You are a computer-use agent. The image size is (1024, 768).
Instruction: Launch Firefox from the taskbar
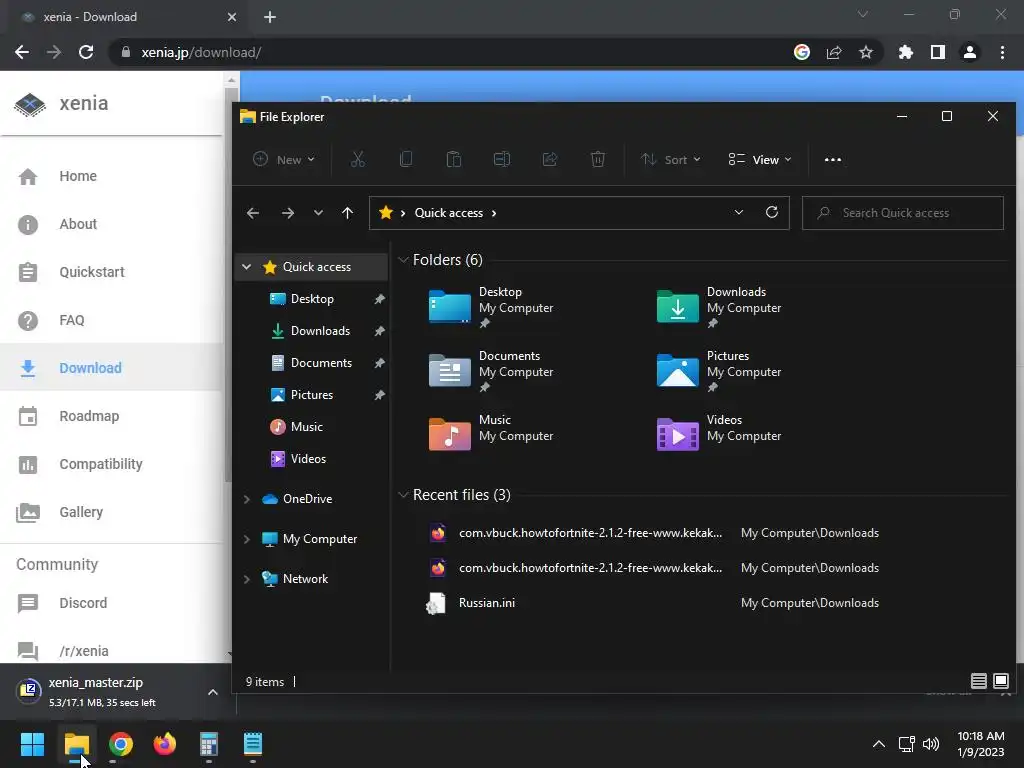(x=165, y=744)
